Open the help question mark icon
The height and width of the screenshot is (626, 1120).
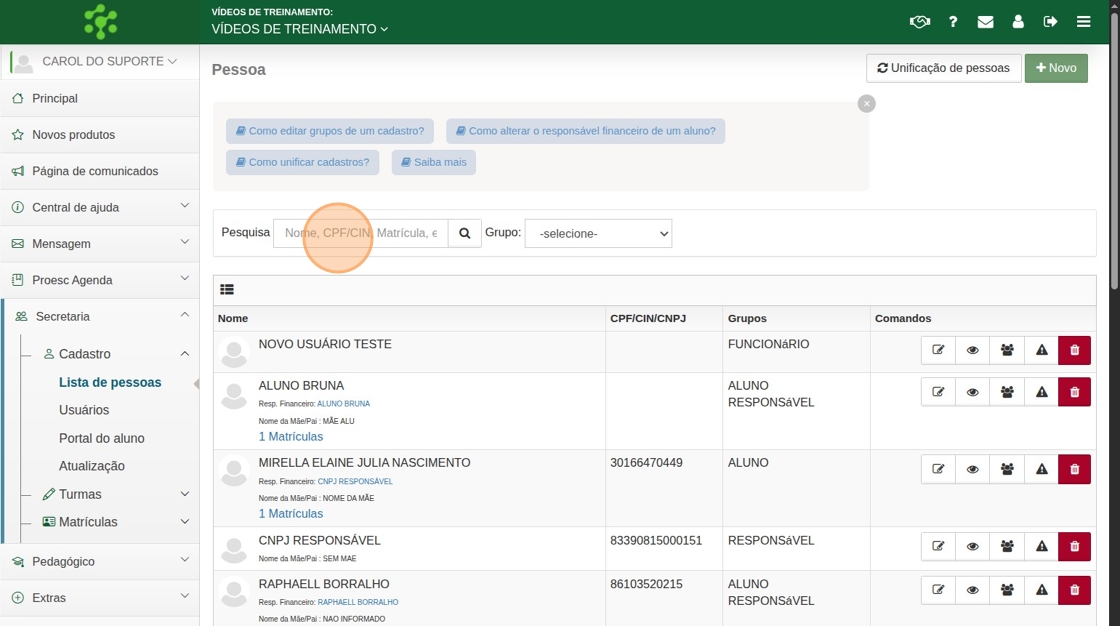(953, 22)
